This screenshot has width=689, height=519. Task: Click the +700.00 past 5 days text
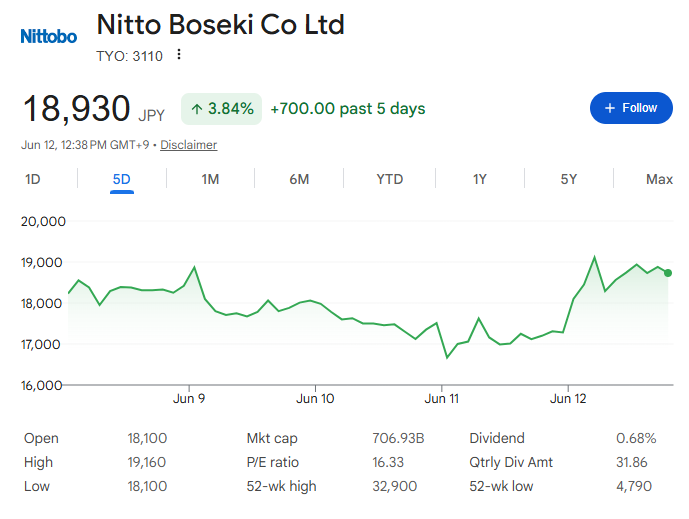pyautogui.click(x=348, y=109)
